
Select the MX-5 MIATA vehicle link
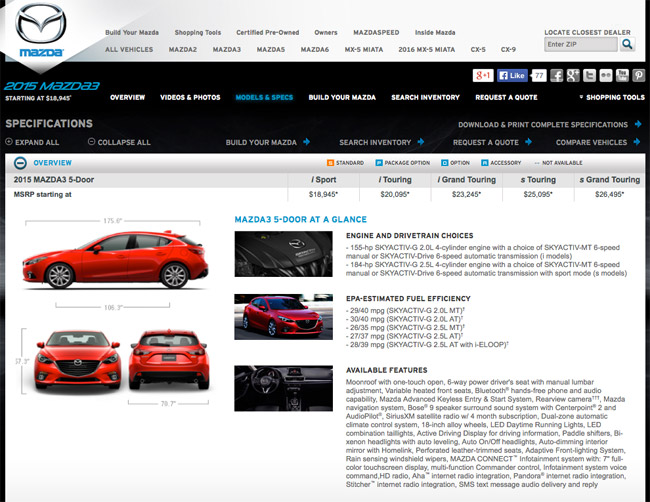[x=364, y=49]
